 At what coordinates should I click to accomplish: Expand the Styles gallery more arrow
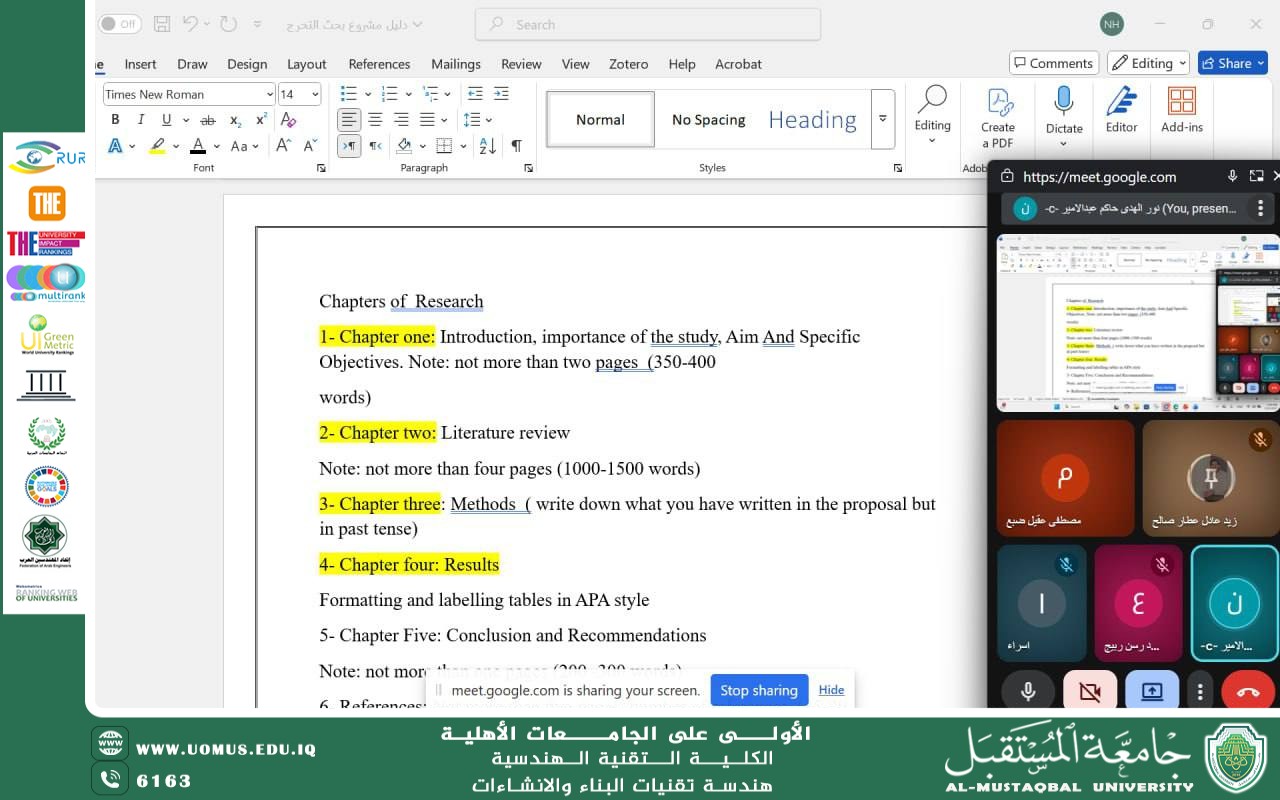(882, 119)
